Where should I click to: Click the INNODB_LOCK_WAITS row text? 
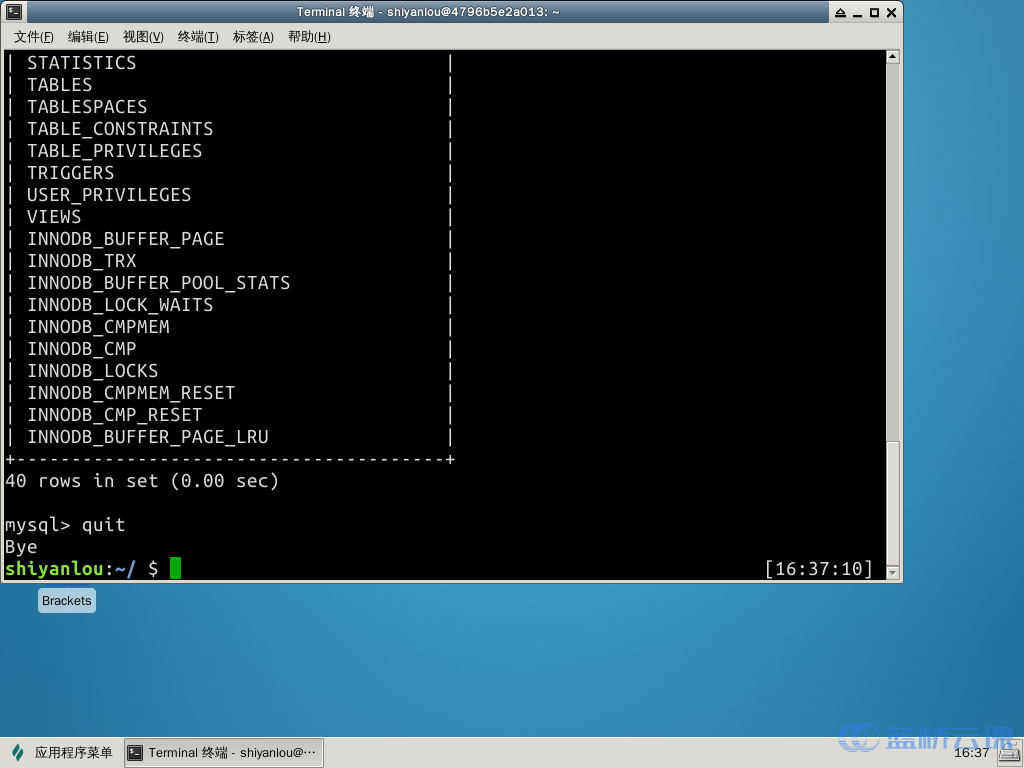pyautogui.click(x=120, y=305)
